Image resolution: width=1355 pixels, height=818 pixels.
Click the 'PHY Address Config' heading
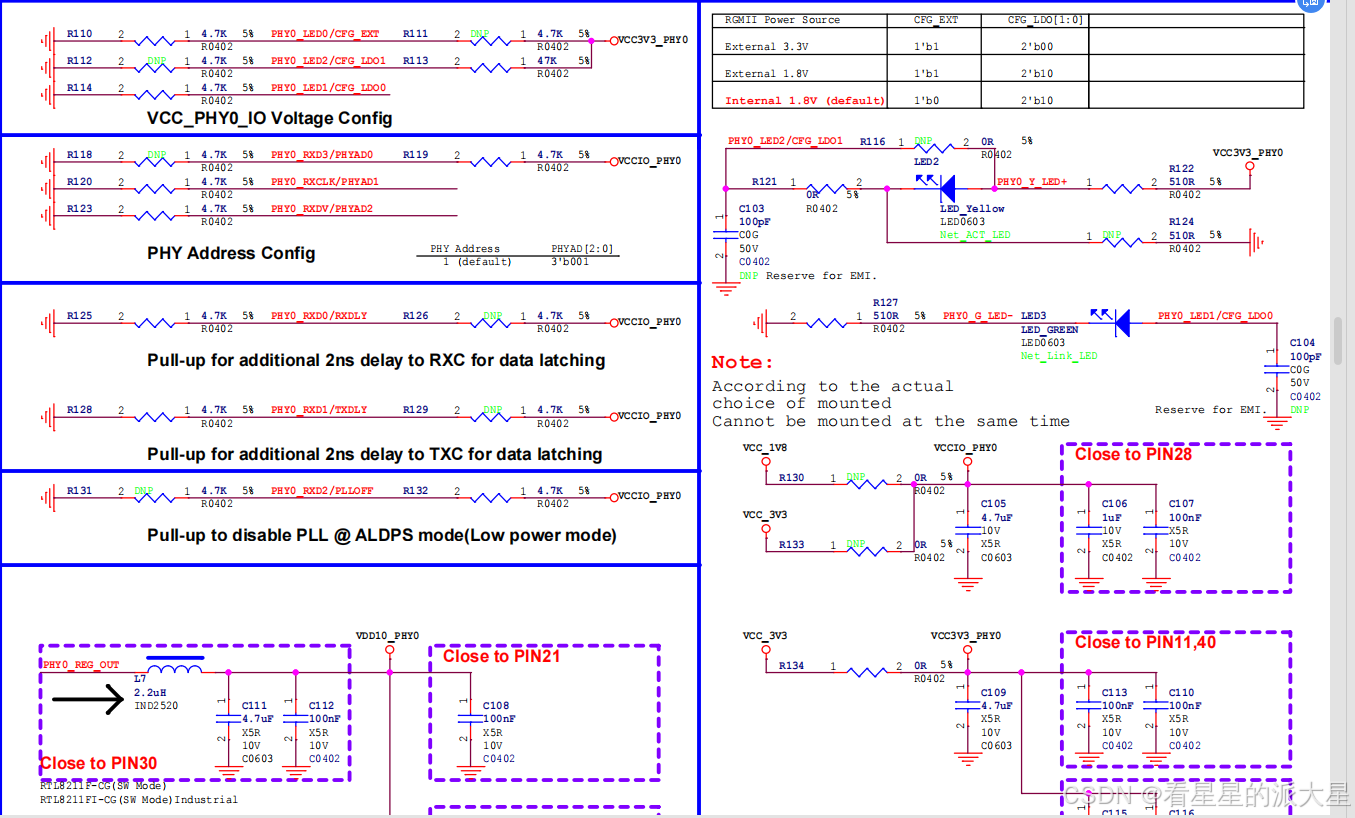(231, 253)
